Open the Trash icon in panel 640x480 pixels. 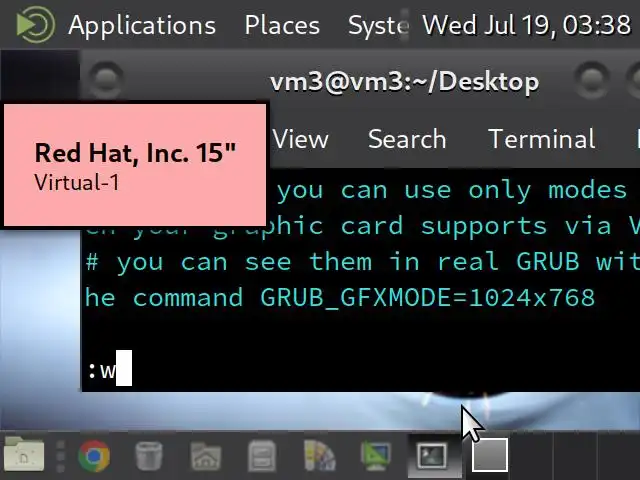point(149,456)
